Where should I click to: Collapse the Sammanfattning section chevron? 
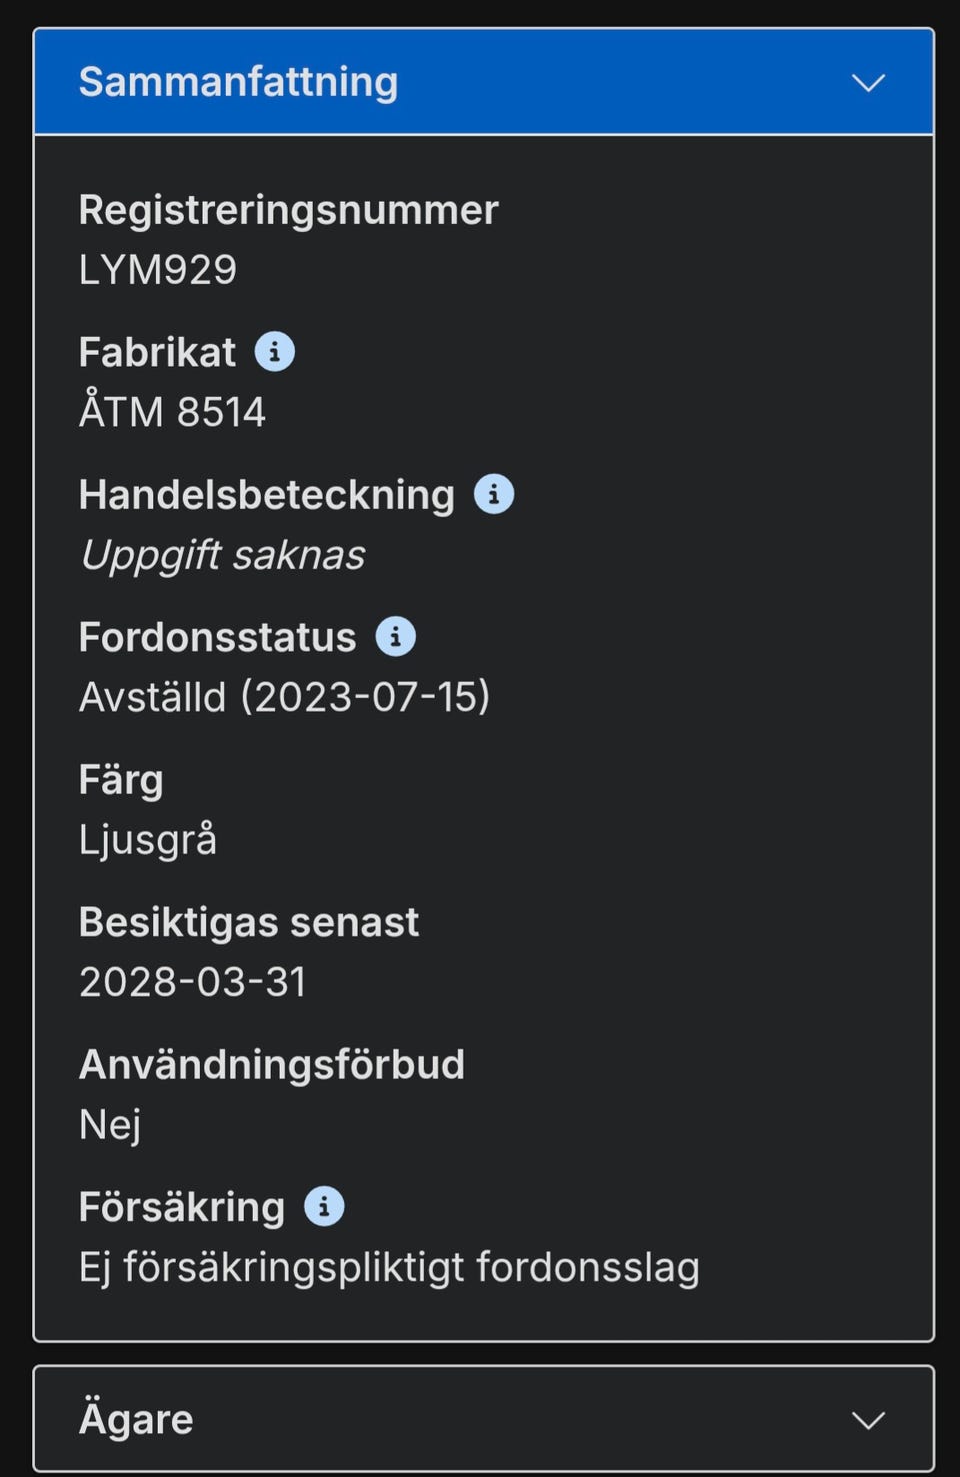click(868, 83)
